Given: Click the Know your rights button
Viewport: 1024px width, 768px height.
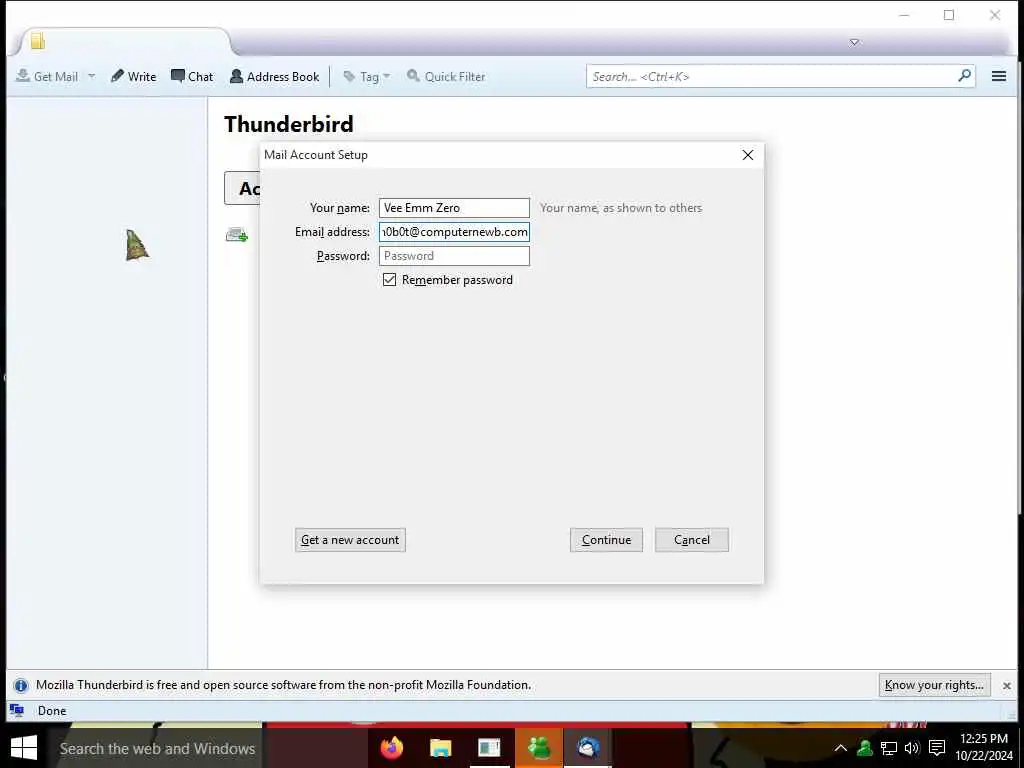Looking at the screenshot, I should click(x=934, y=685).
